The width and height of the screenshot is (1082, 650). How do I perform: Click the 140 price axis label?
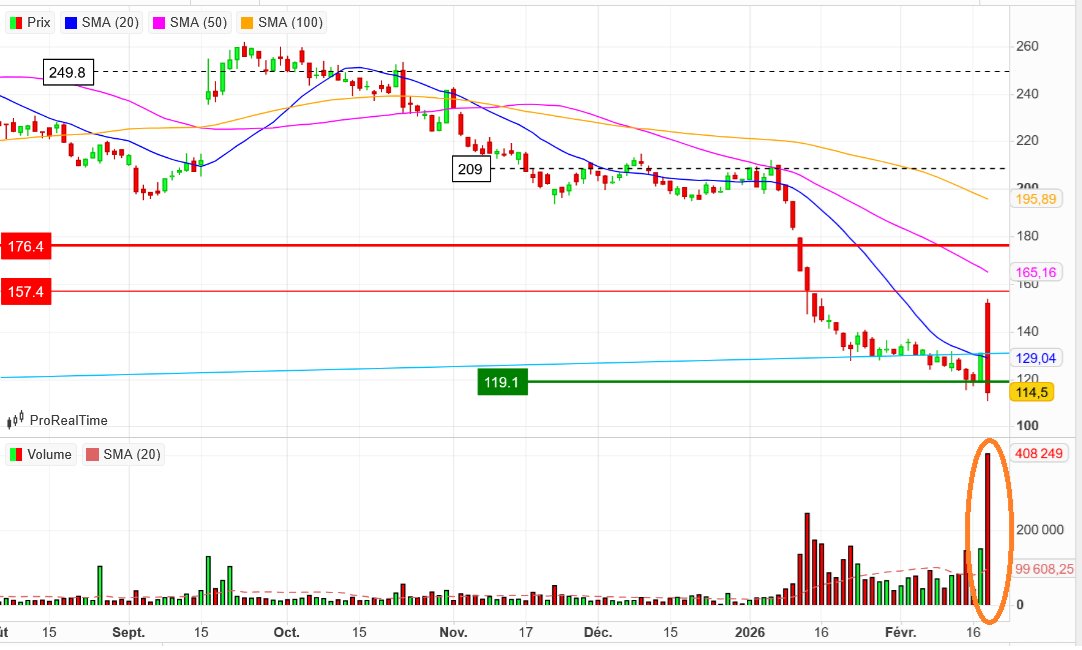point(1027,331)
